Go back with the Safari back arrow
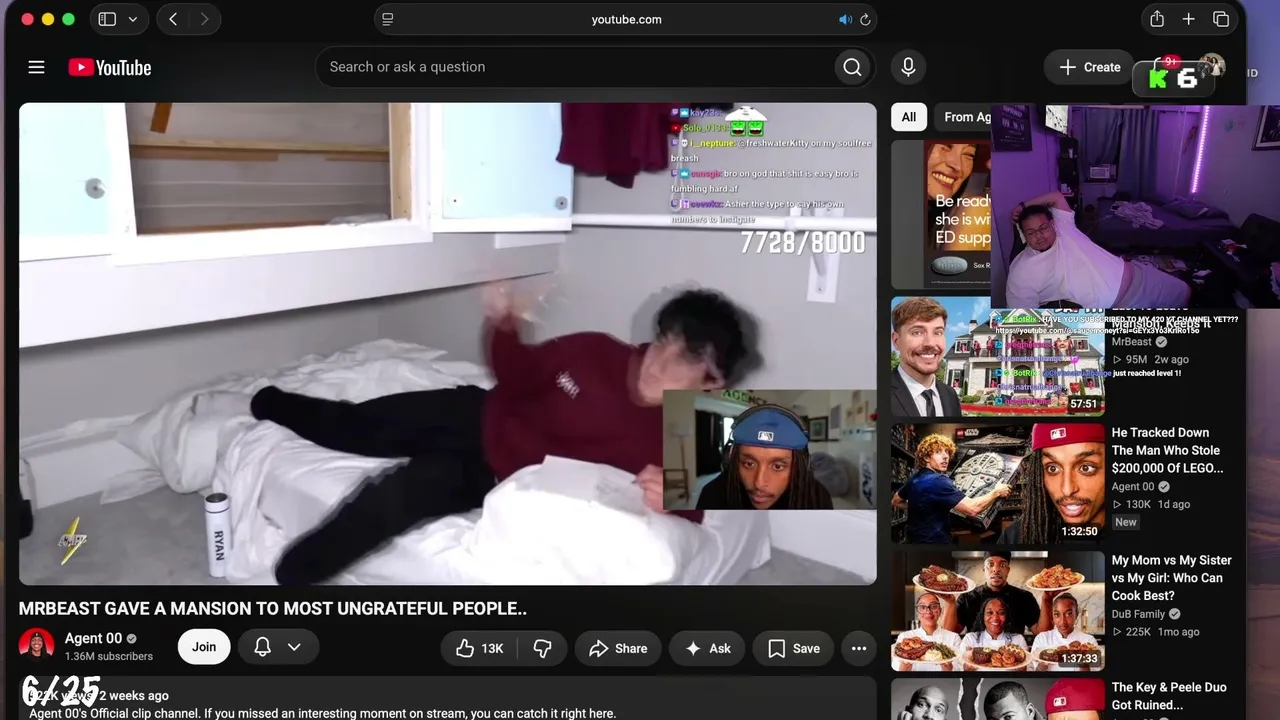Viewport: 1280px width, 720px height. tap(173, 19)
